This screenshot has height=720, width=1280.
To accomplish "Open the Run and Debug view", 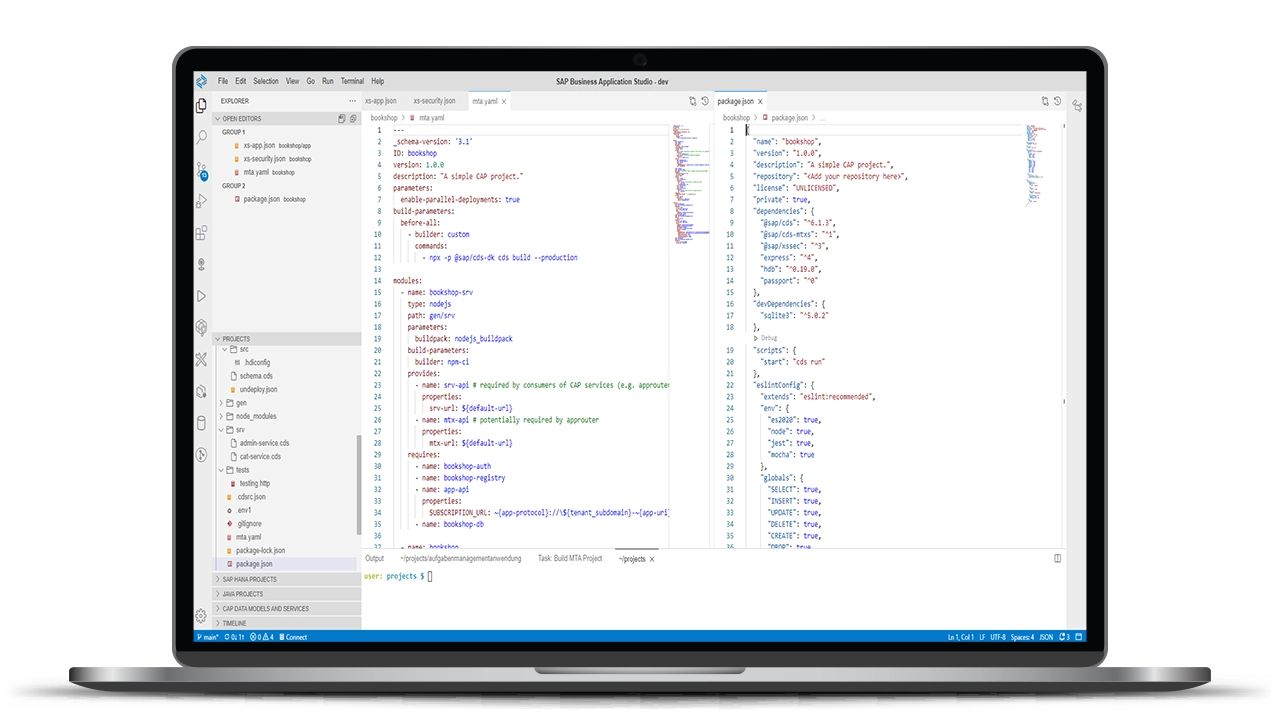I will [201, 201].
